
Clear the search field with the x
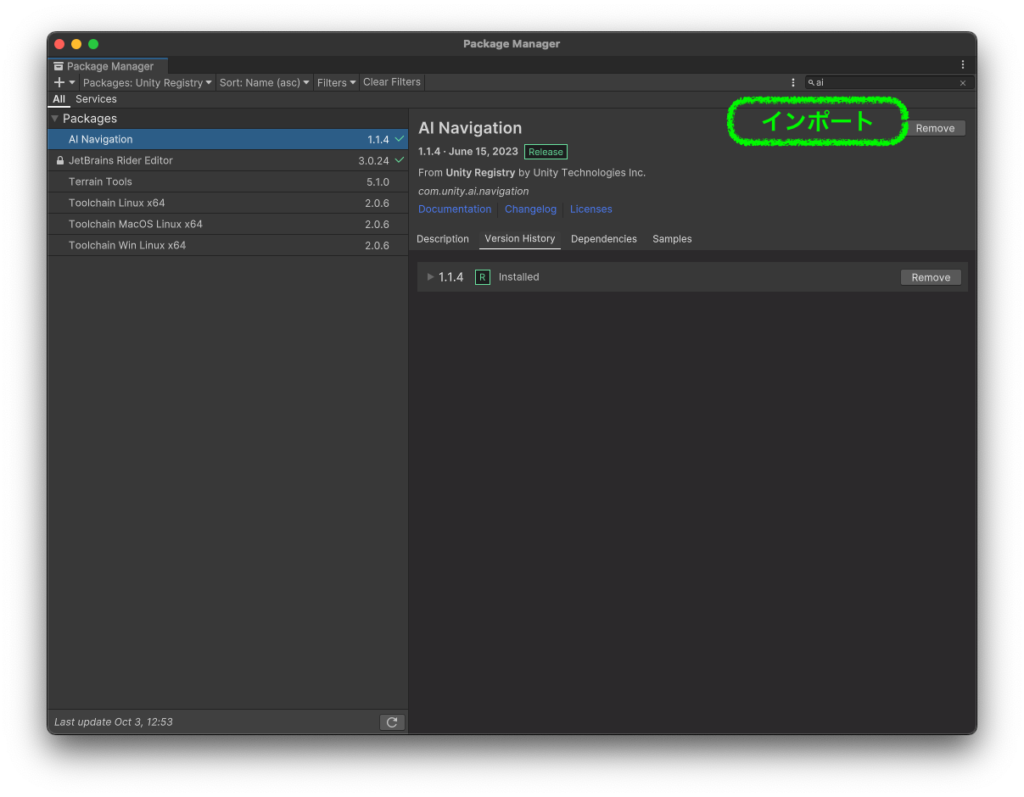coord(963,83)
